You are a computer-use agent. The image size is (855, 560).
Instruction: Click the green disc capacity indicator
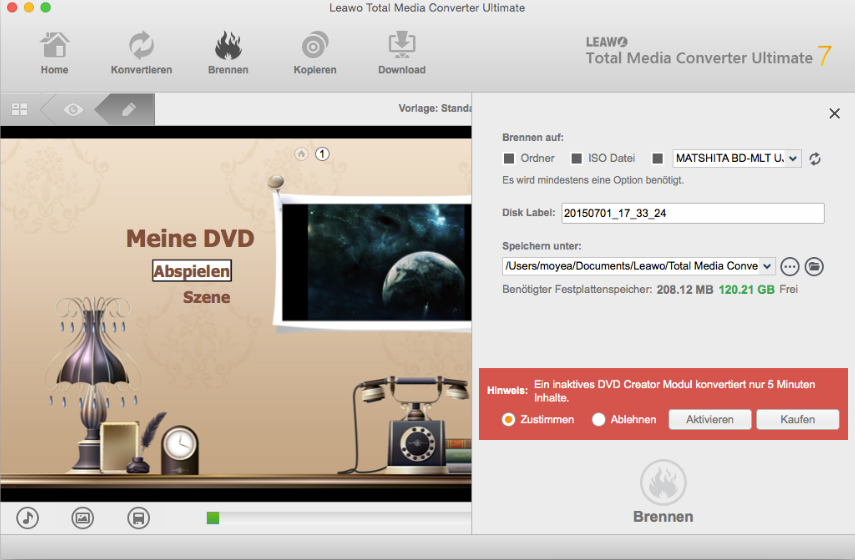(213, 518)
